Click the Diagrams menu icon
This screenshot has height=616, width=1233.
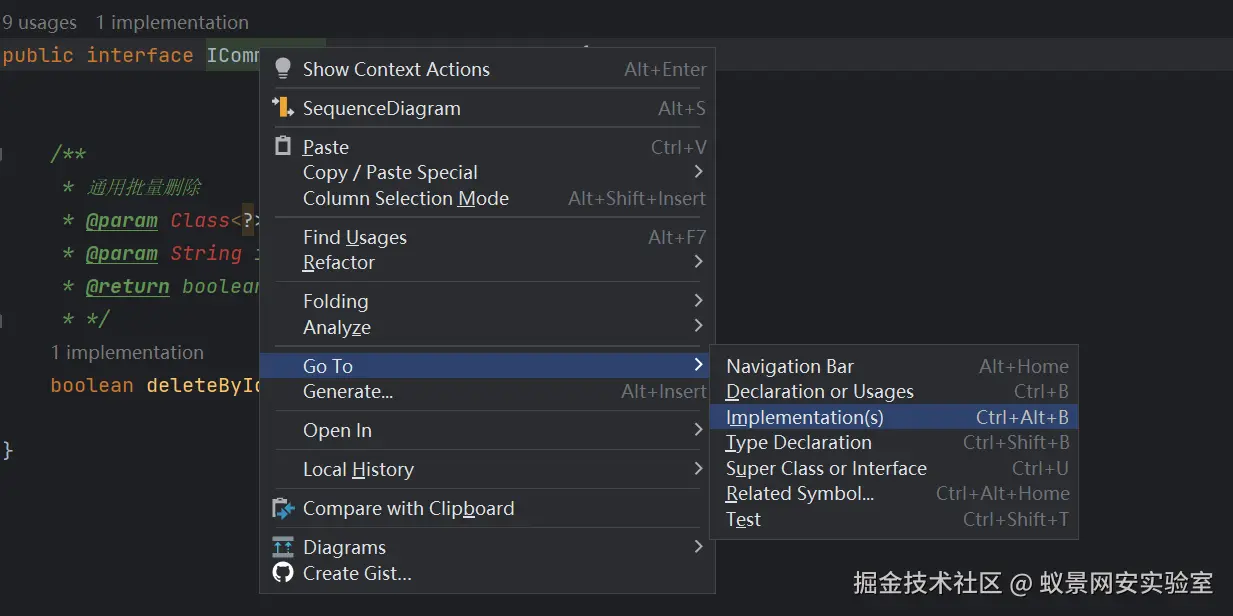click(284, 548)
